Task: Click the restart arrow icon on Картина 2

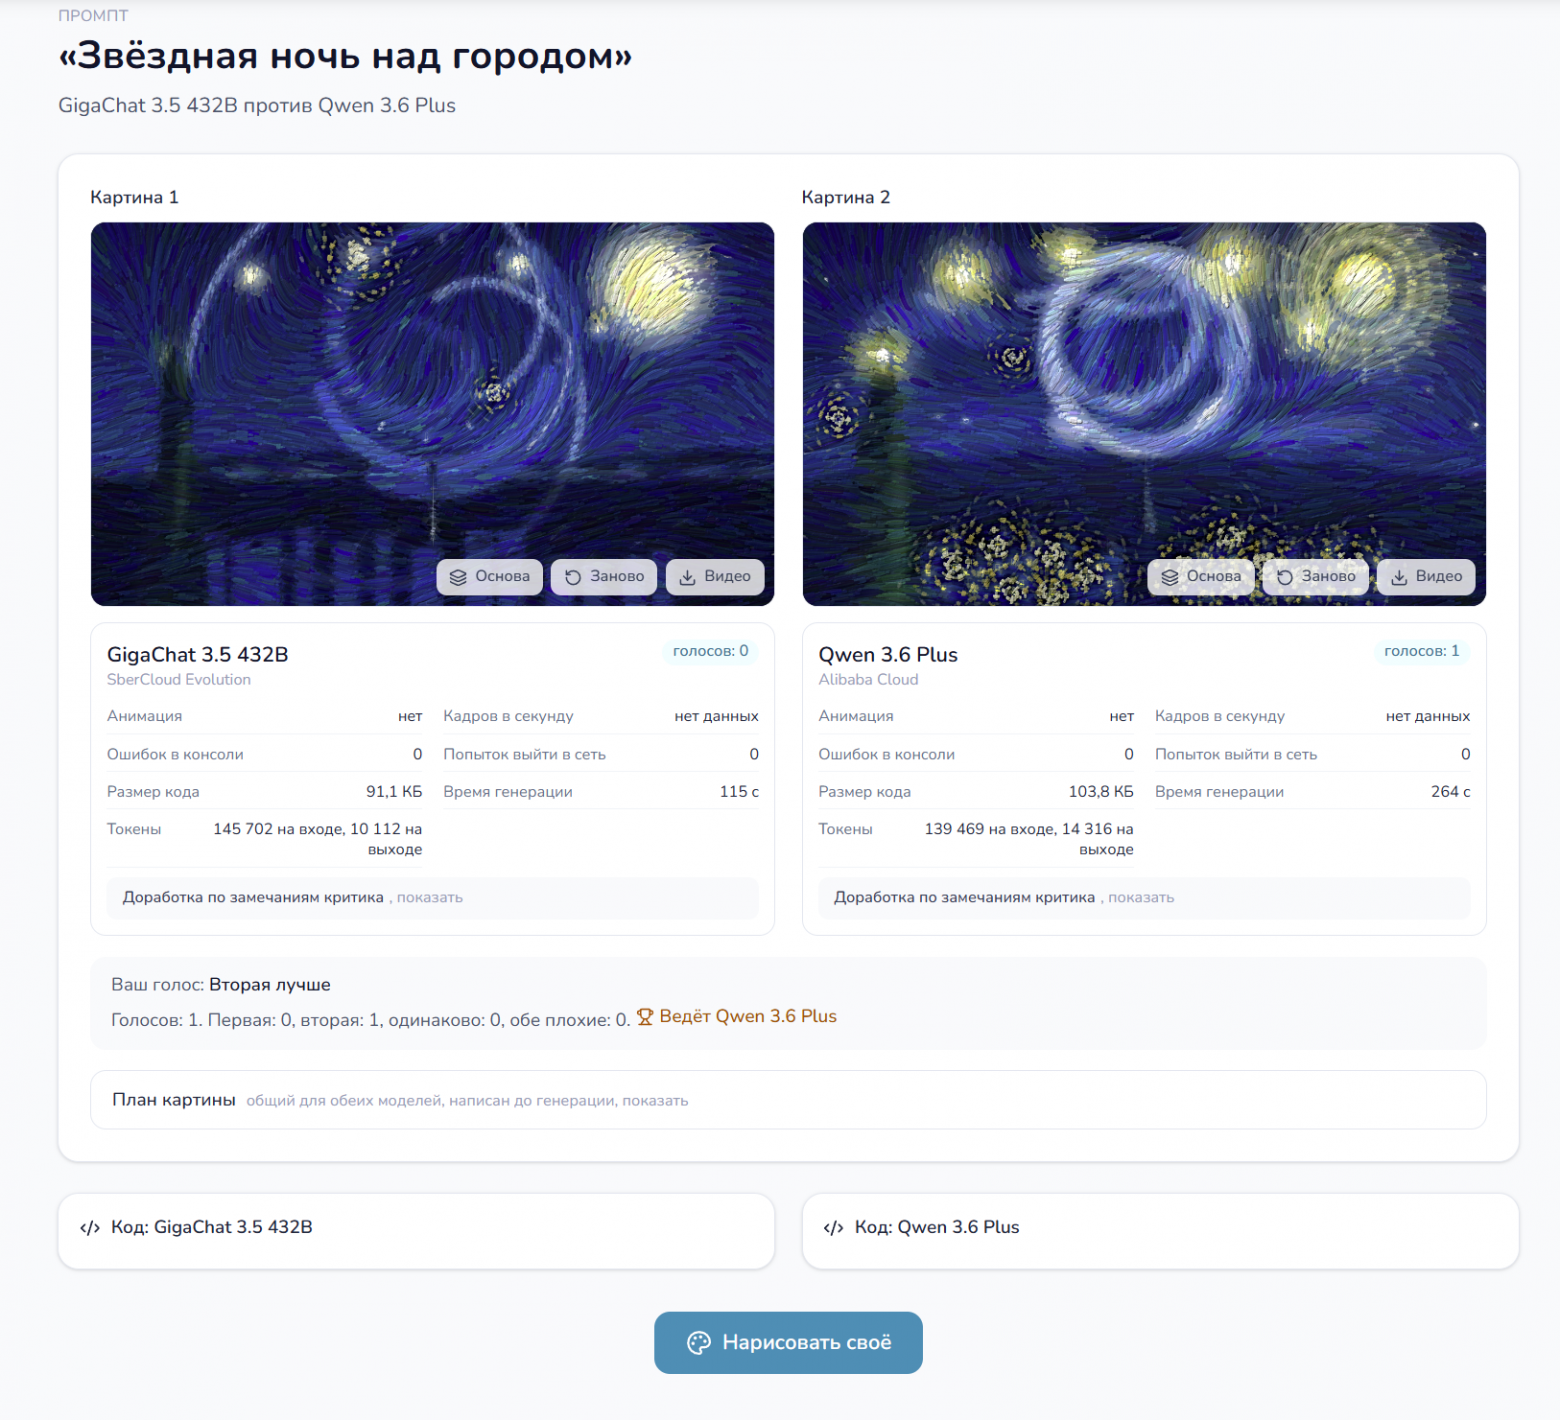Action: pyautogui.click(x=1285, y=577)
